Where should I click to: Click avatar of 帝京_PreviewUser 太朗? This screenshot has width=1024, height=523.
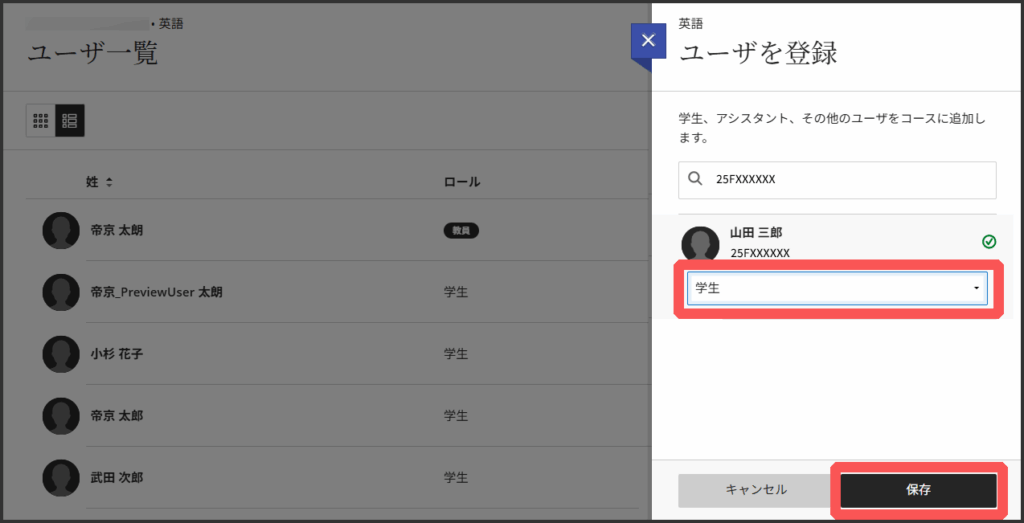pyautogui.click(x=61, y=292)
